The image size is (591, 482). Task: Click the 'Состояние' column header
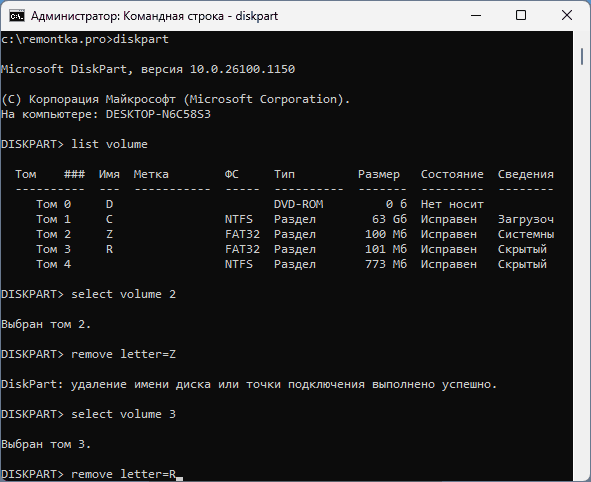pos(452,174)
